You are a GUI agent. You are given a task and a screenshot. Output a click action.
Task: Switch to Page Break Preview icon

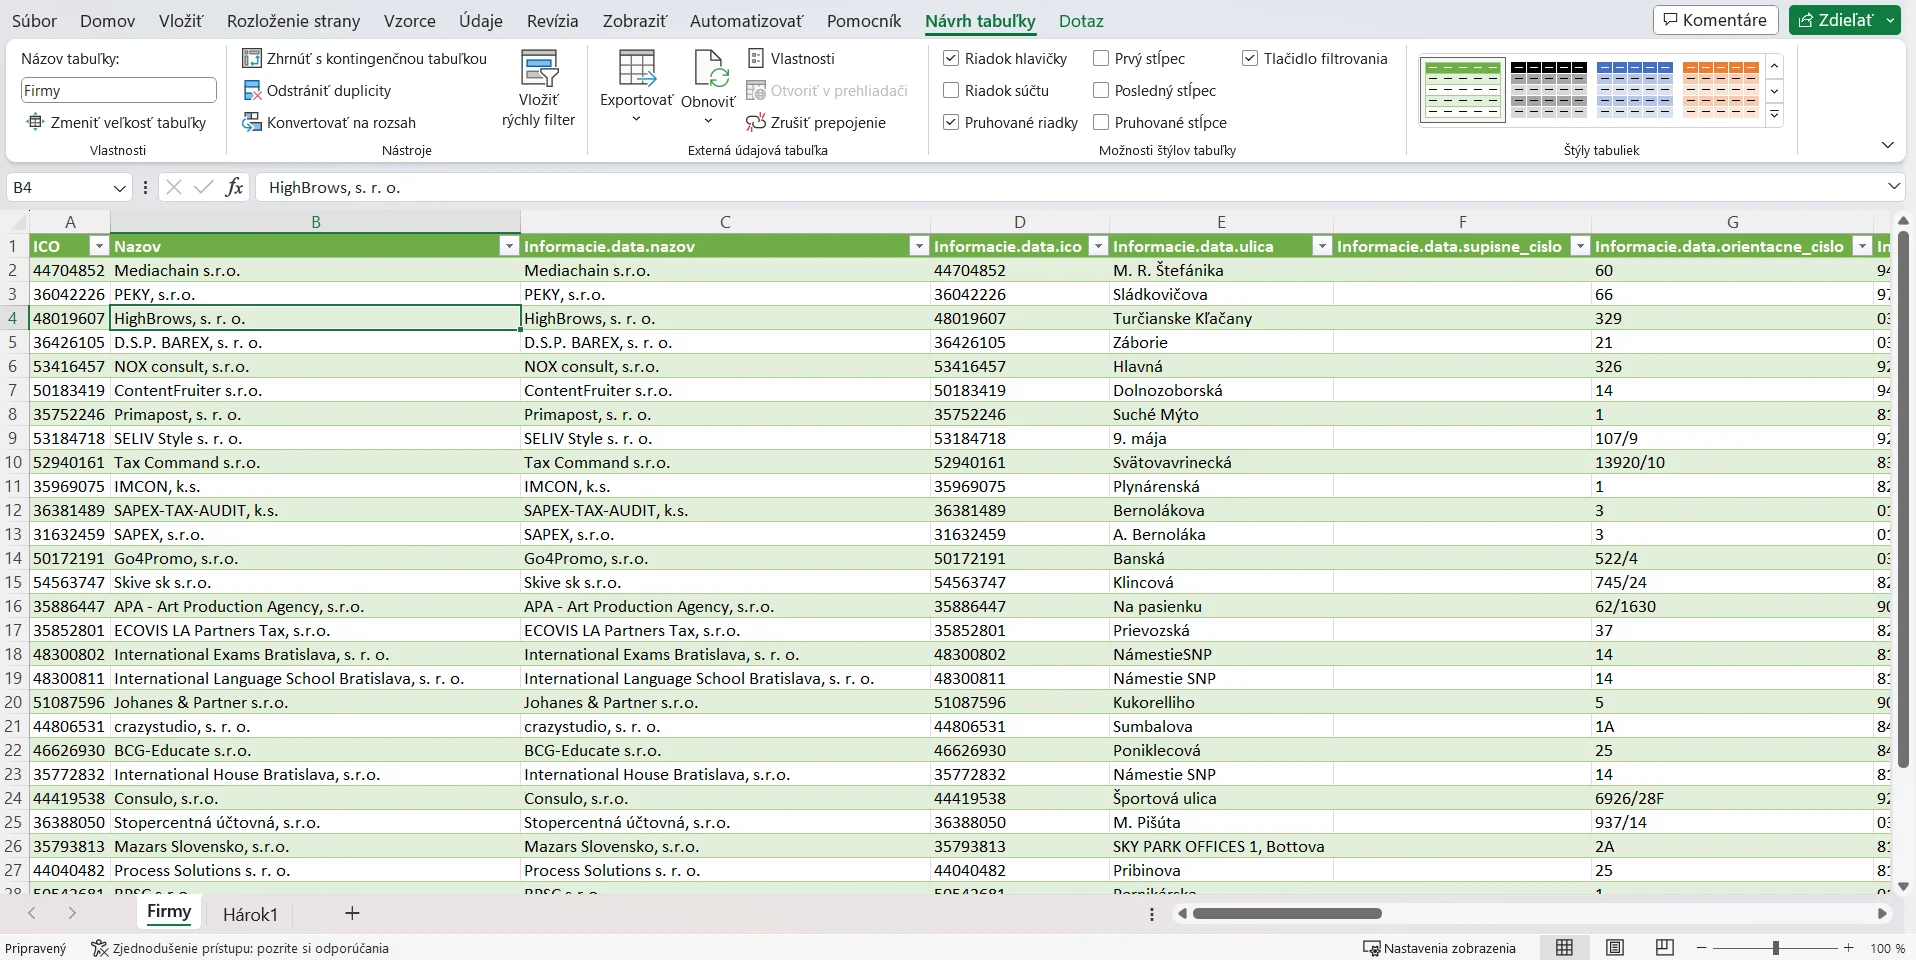pyautogui.click(x=1665, y=948)
